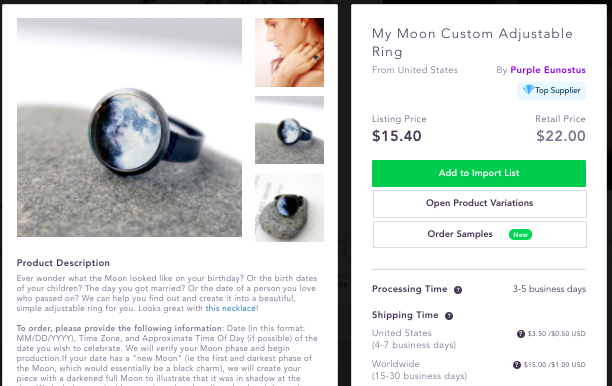Click the $22.00 retail price

(x=561, y=136)
